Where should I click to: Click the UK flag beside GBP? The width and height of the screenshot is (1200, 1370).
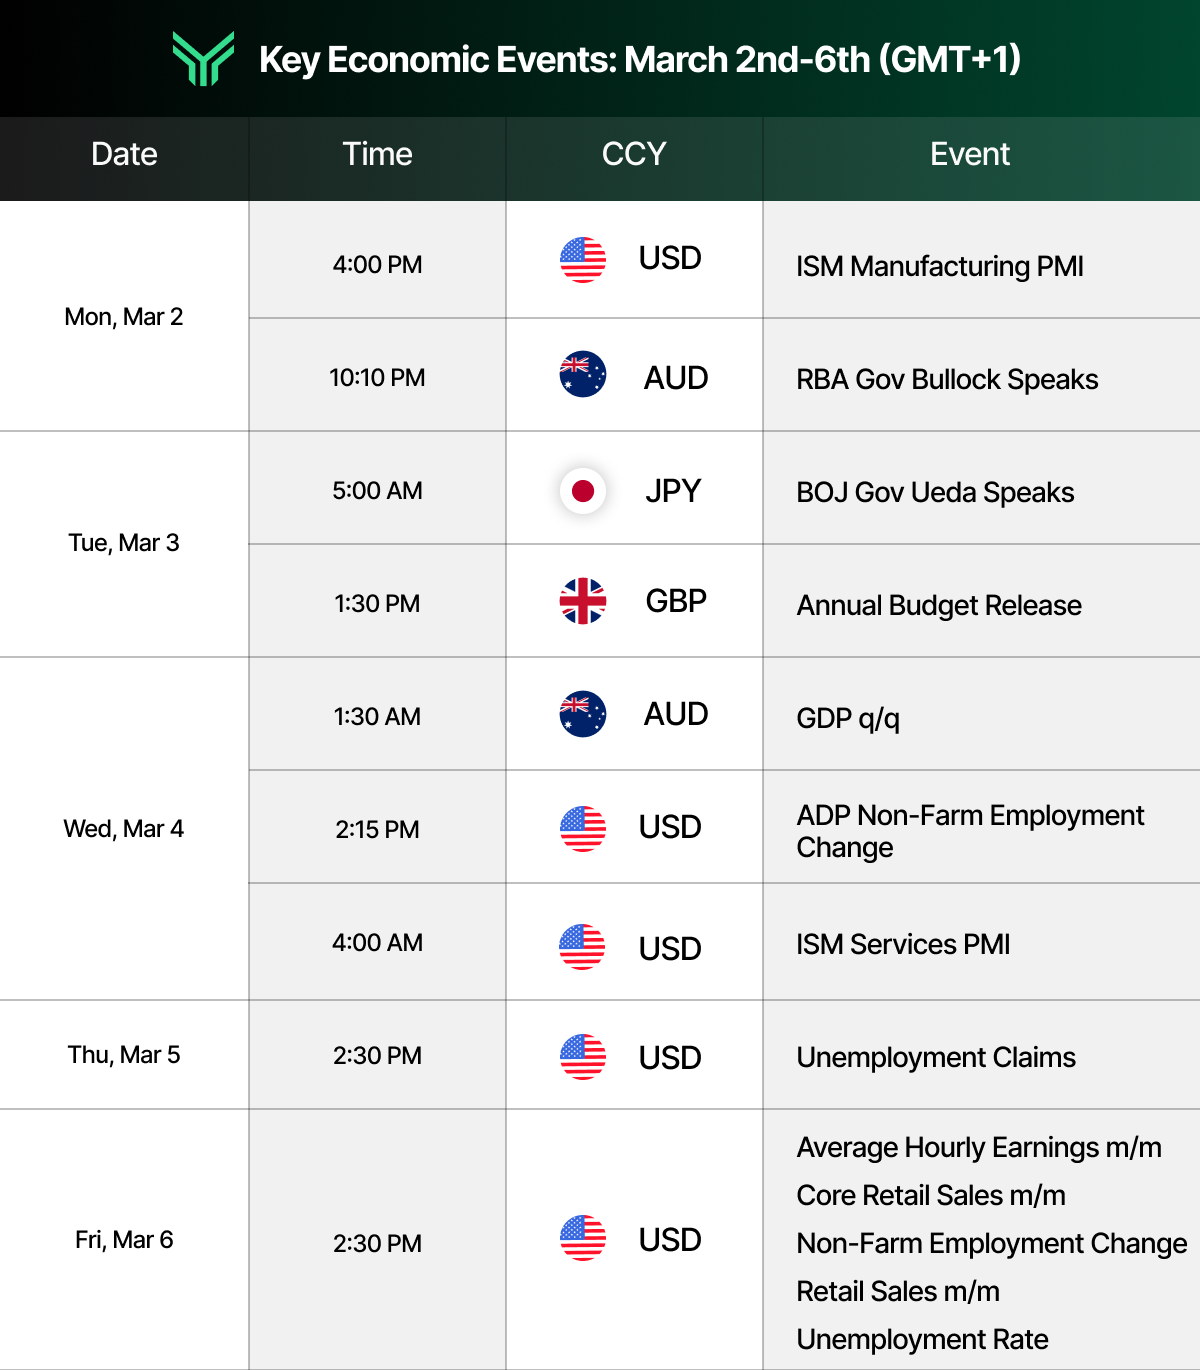coord(583,601)
